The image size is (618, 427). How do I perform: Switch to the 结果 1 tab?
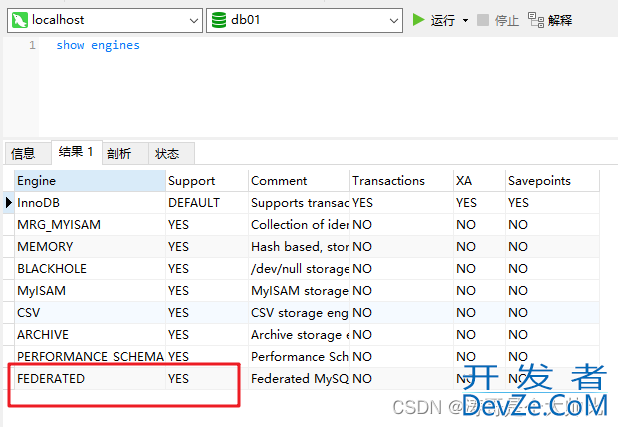point(77,152)
